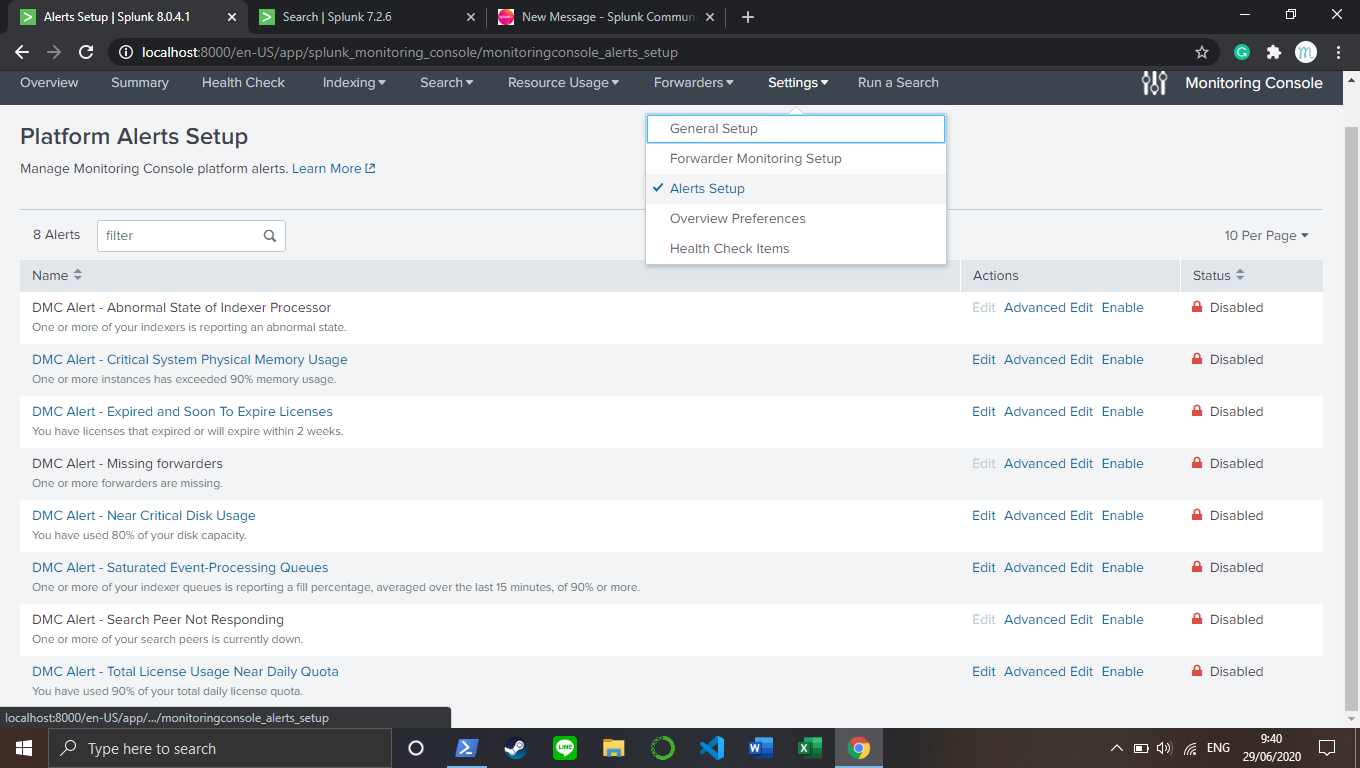
Task: Open Run a Search in navigation bar
Action: click(x=898, y=83)
